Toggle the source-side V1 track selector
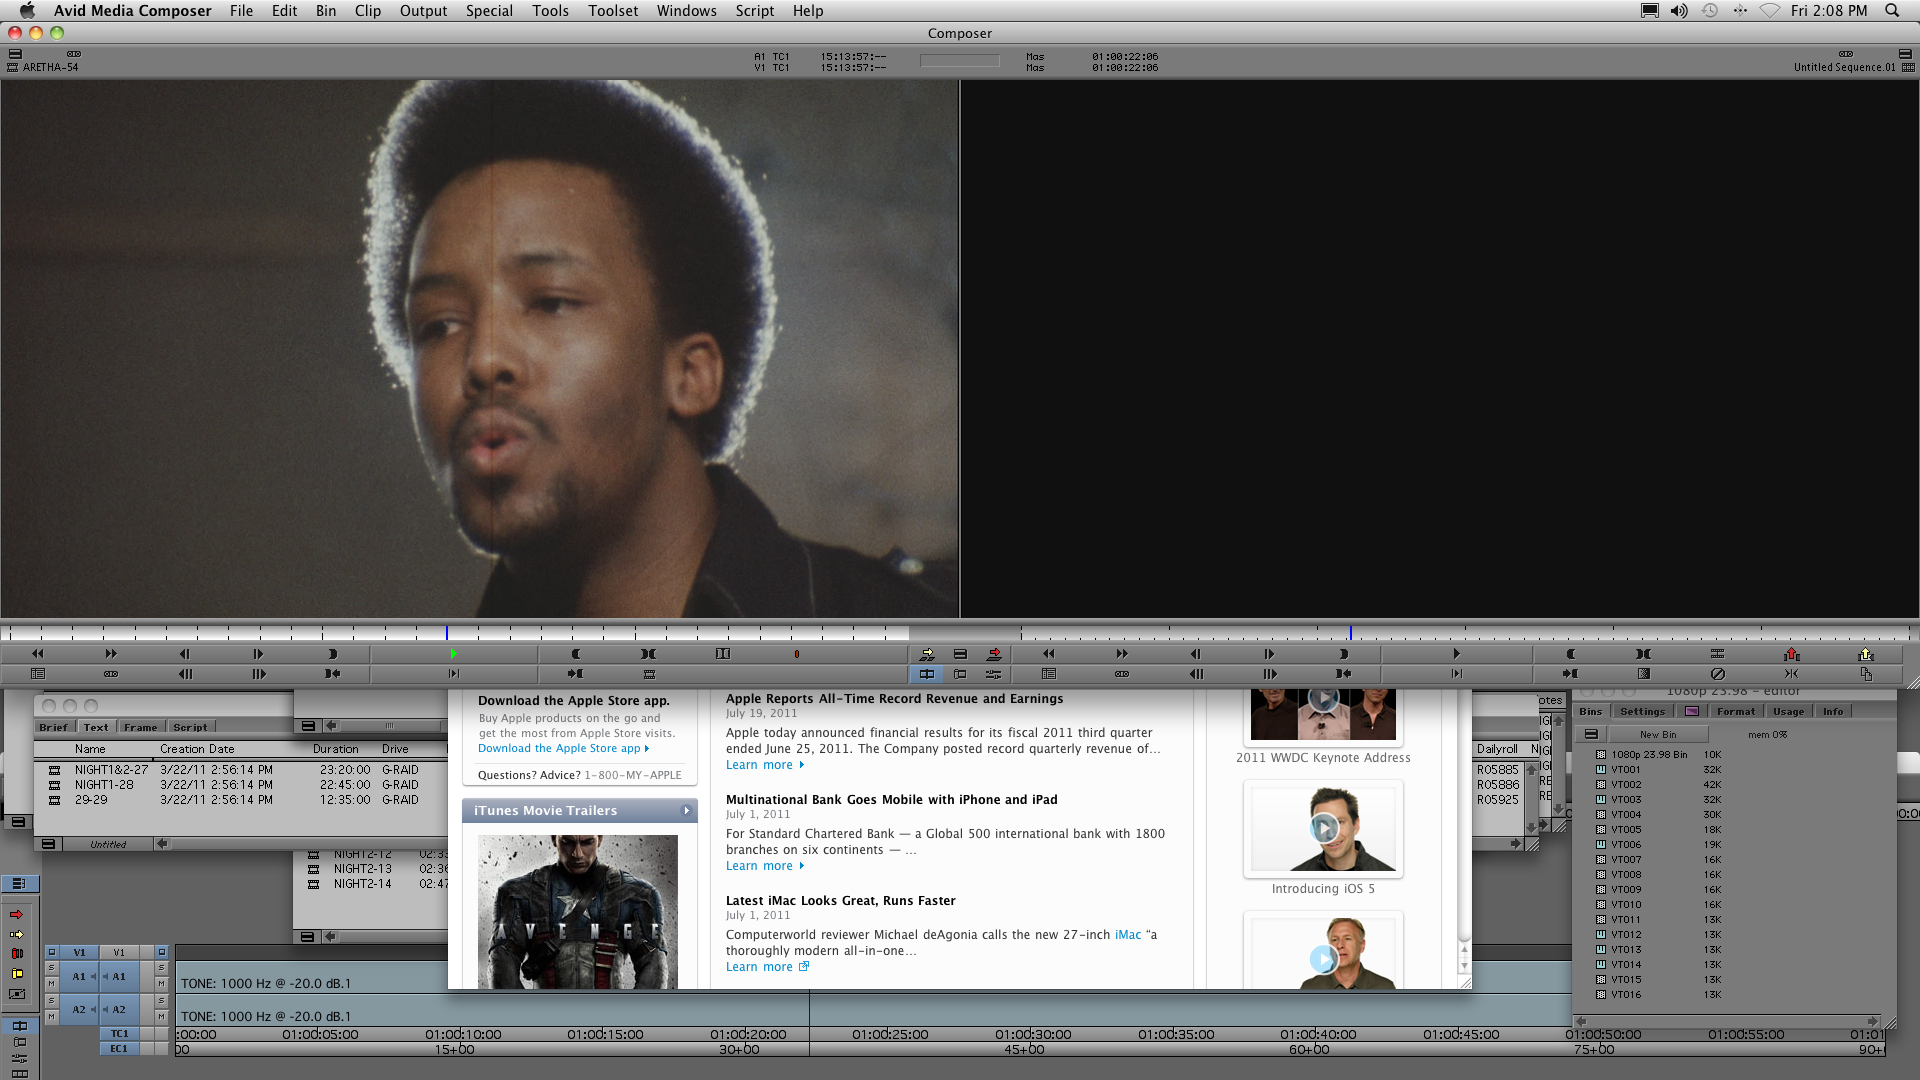Screen dimensions: 1920x1080 [x=79, y=953]
